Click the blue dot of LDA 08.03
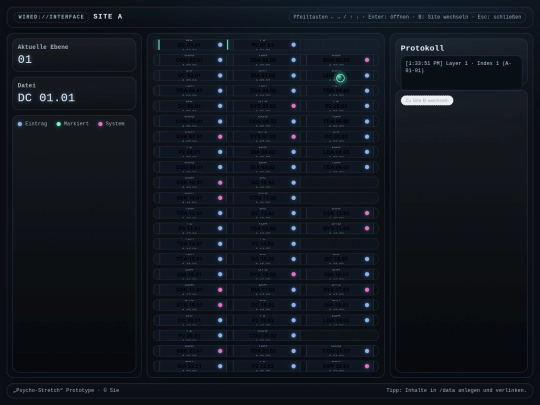This screenshot has height=405, width=540. [367, 152]
